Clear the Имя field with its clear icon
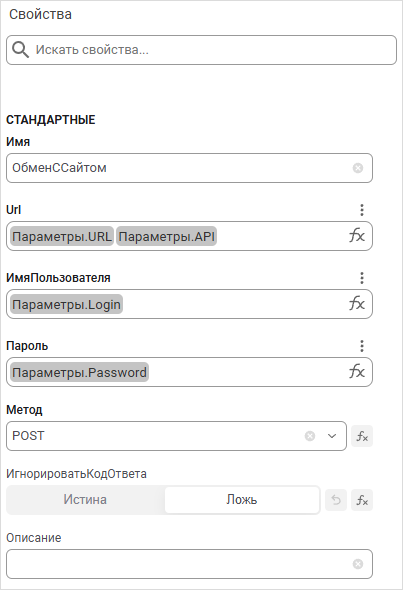This screenshot has width=403, height=590. (358, 168)
